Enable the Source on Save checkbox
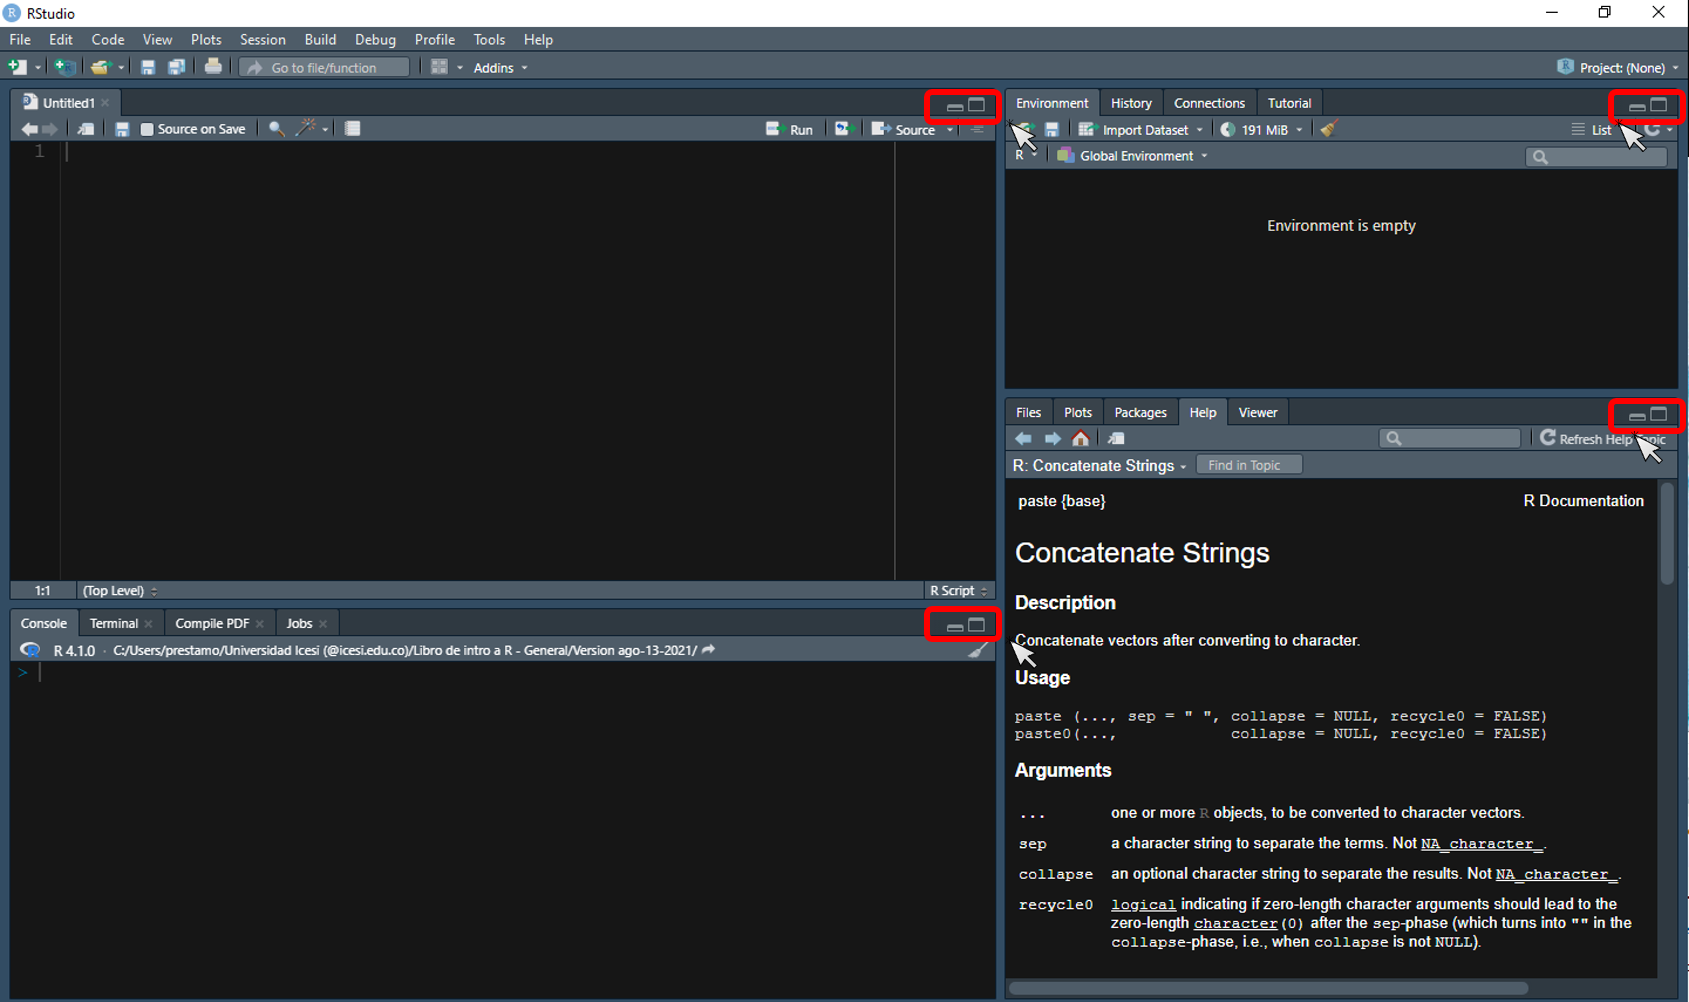This screenshot has width=1689, height=1002. click(x=147, y=129)
